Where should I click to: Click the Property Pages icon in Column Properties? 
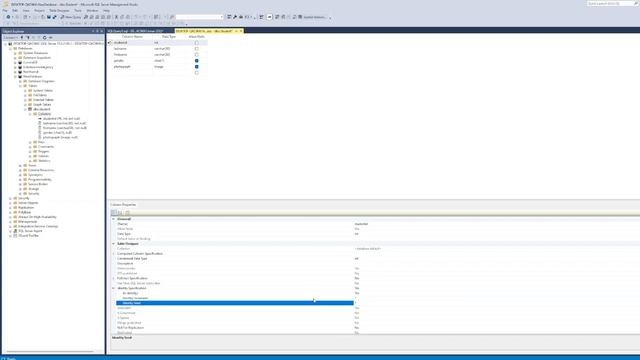pos(127,212)
